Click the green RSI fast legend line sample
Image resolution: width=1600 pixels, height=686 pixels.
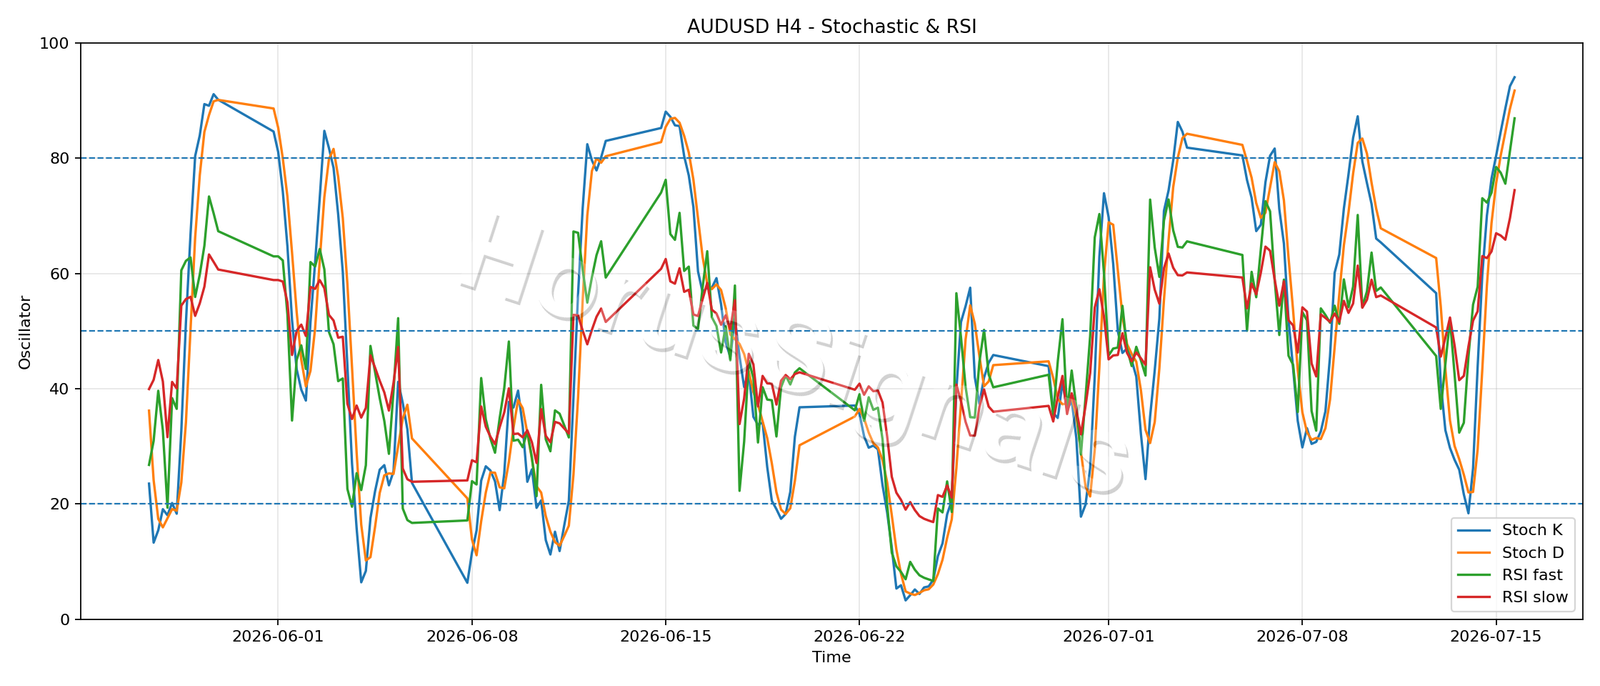pyautogui.click(x=1475, y=575)
